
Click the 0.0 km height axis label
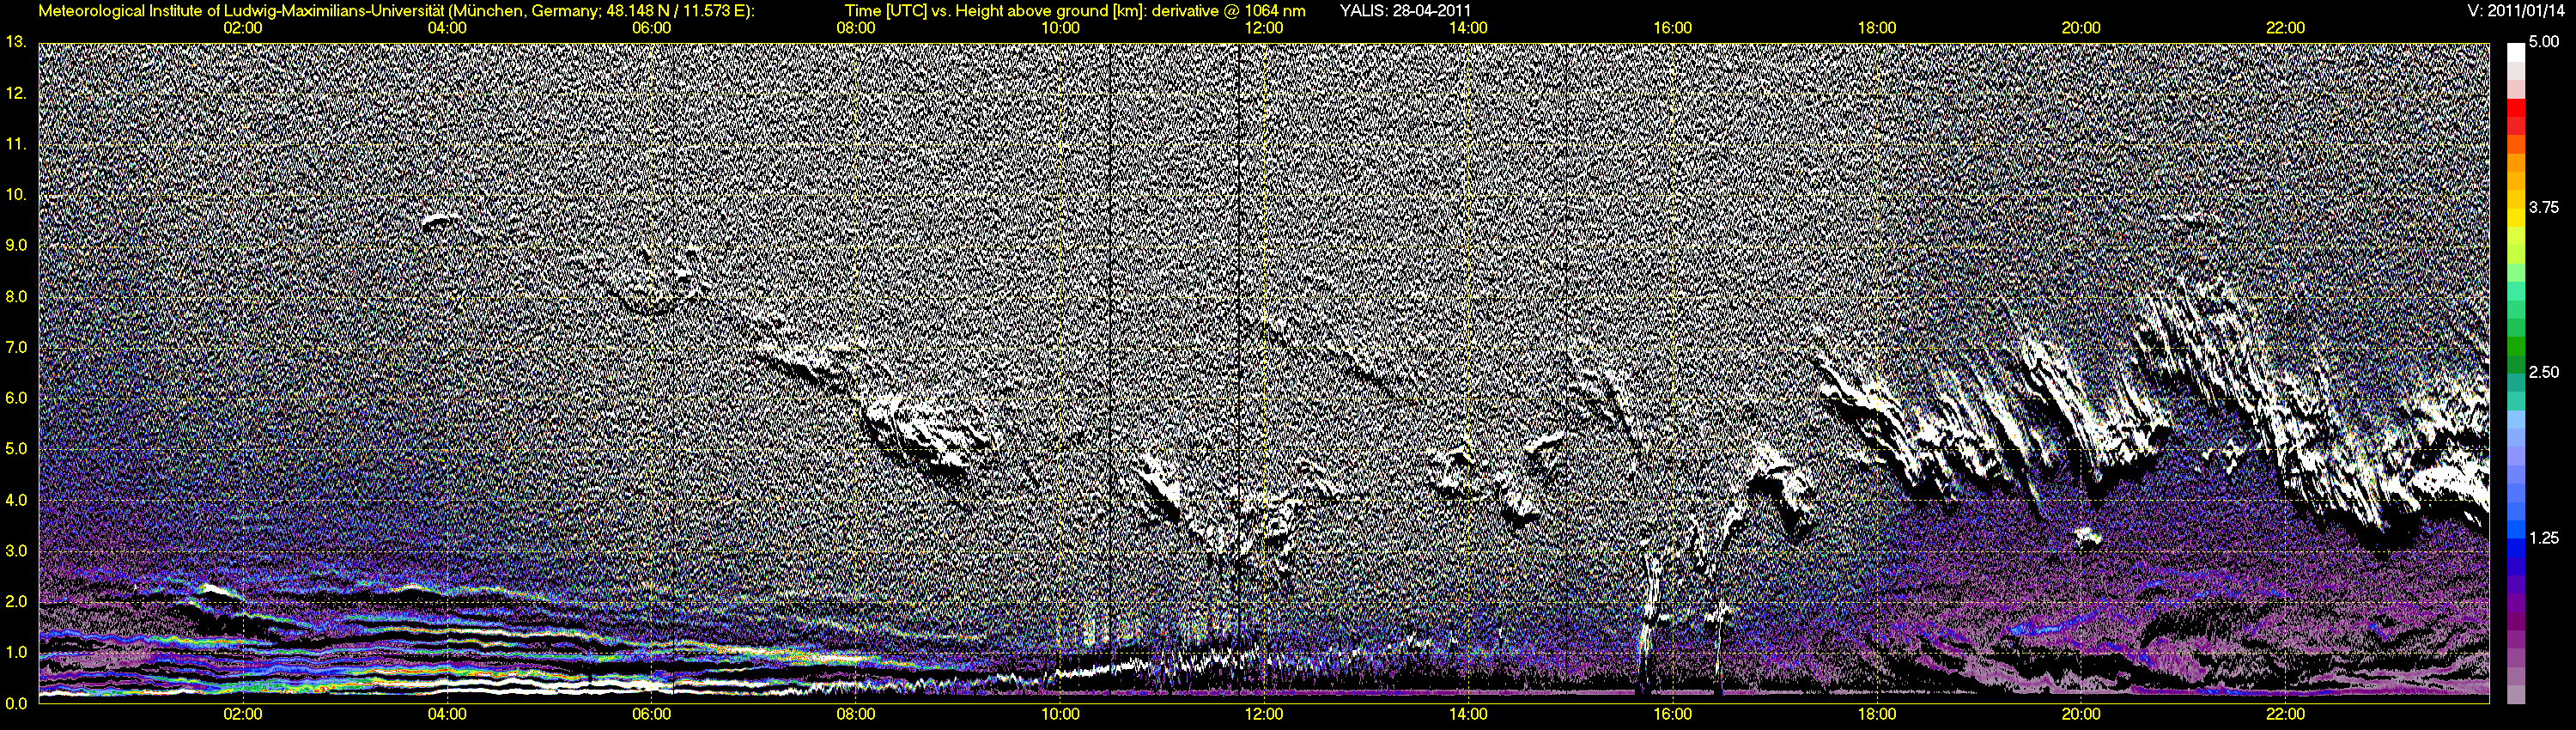(x=16, y=703)
